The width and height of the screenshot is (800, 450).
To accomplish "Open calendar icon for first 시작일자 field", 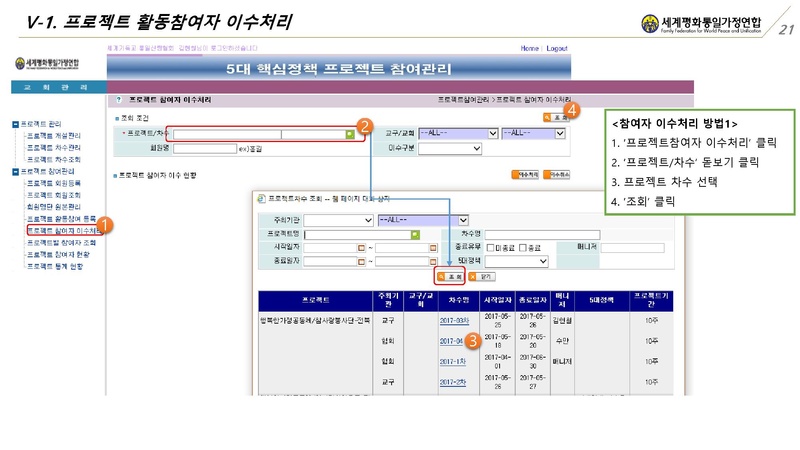I will coord(361,247).
